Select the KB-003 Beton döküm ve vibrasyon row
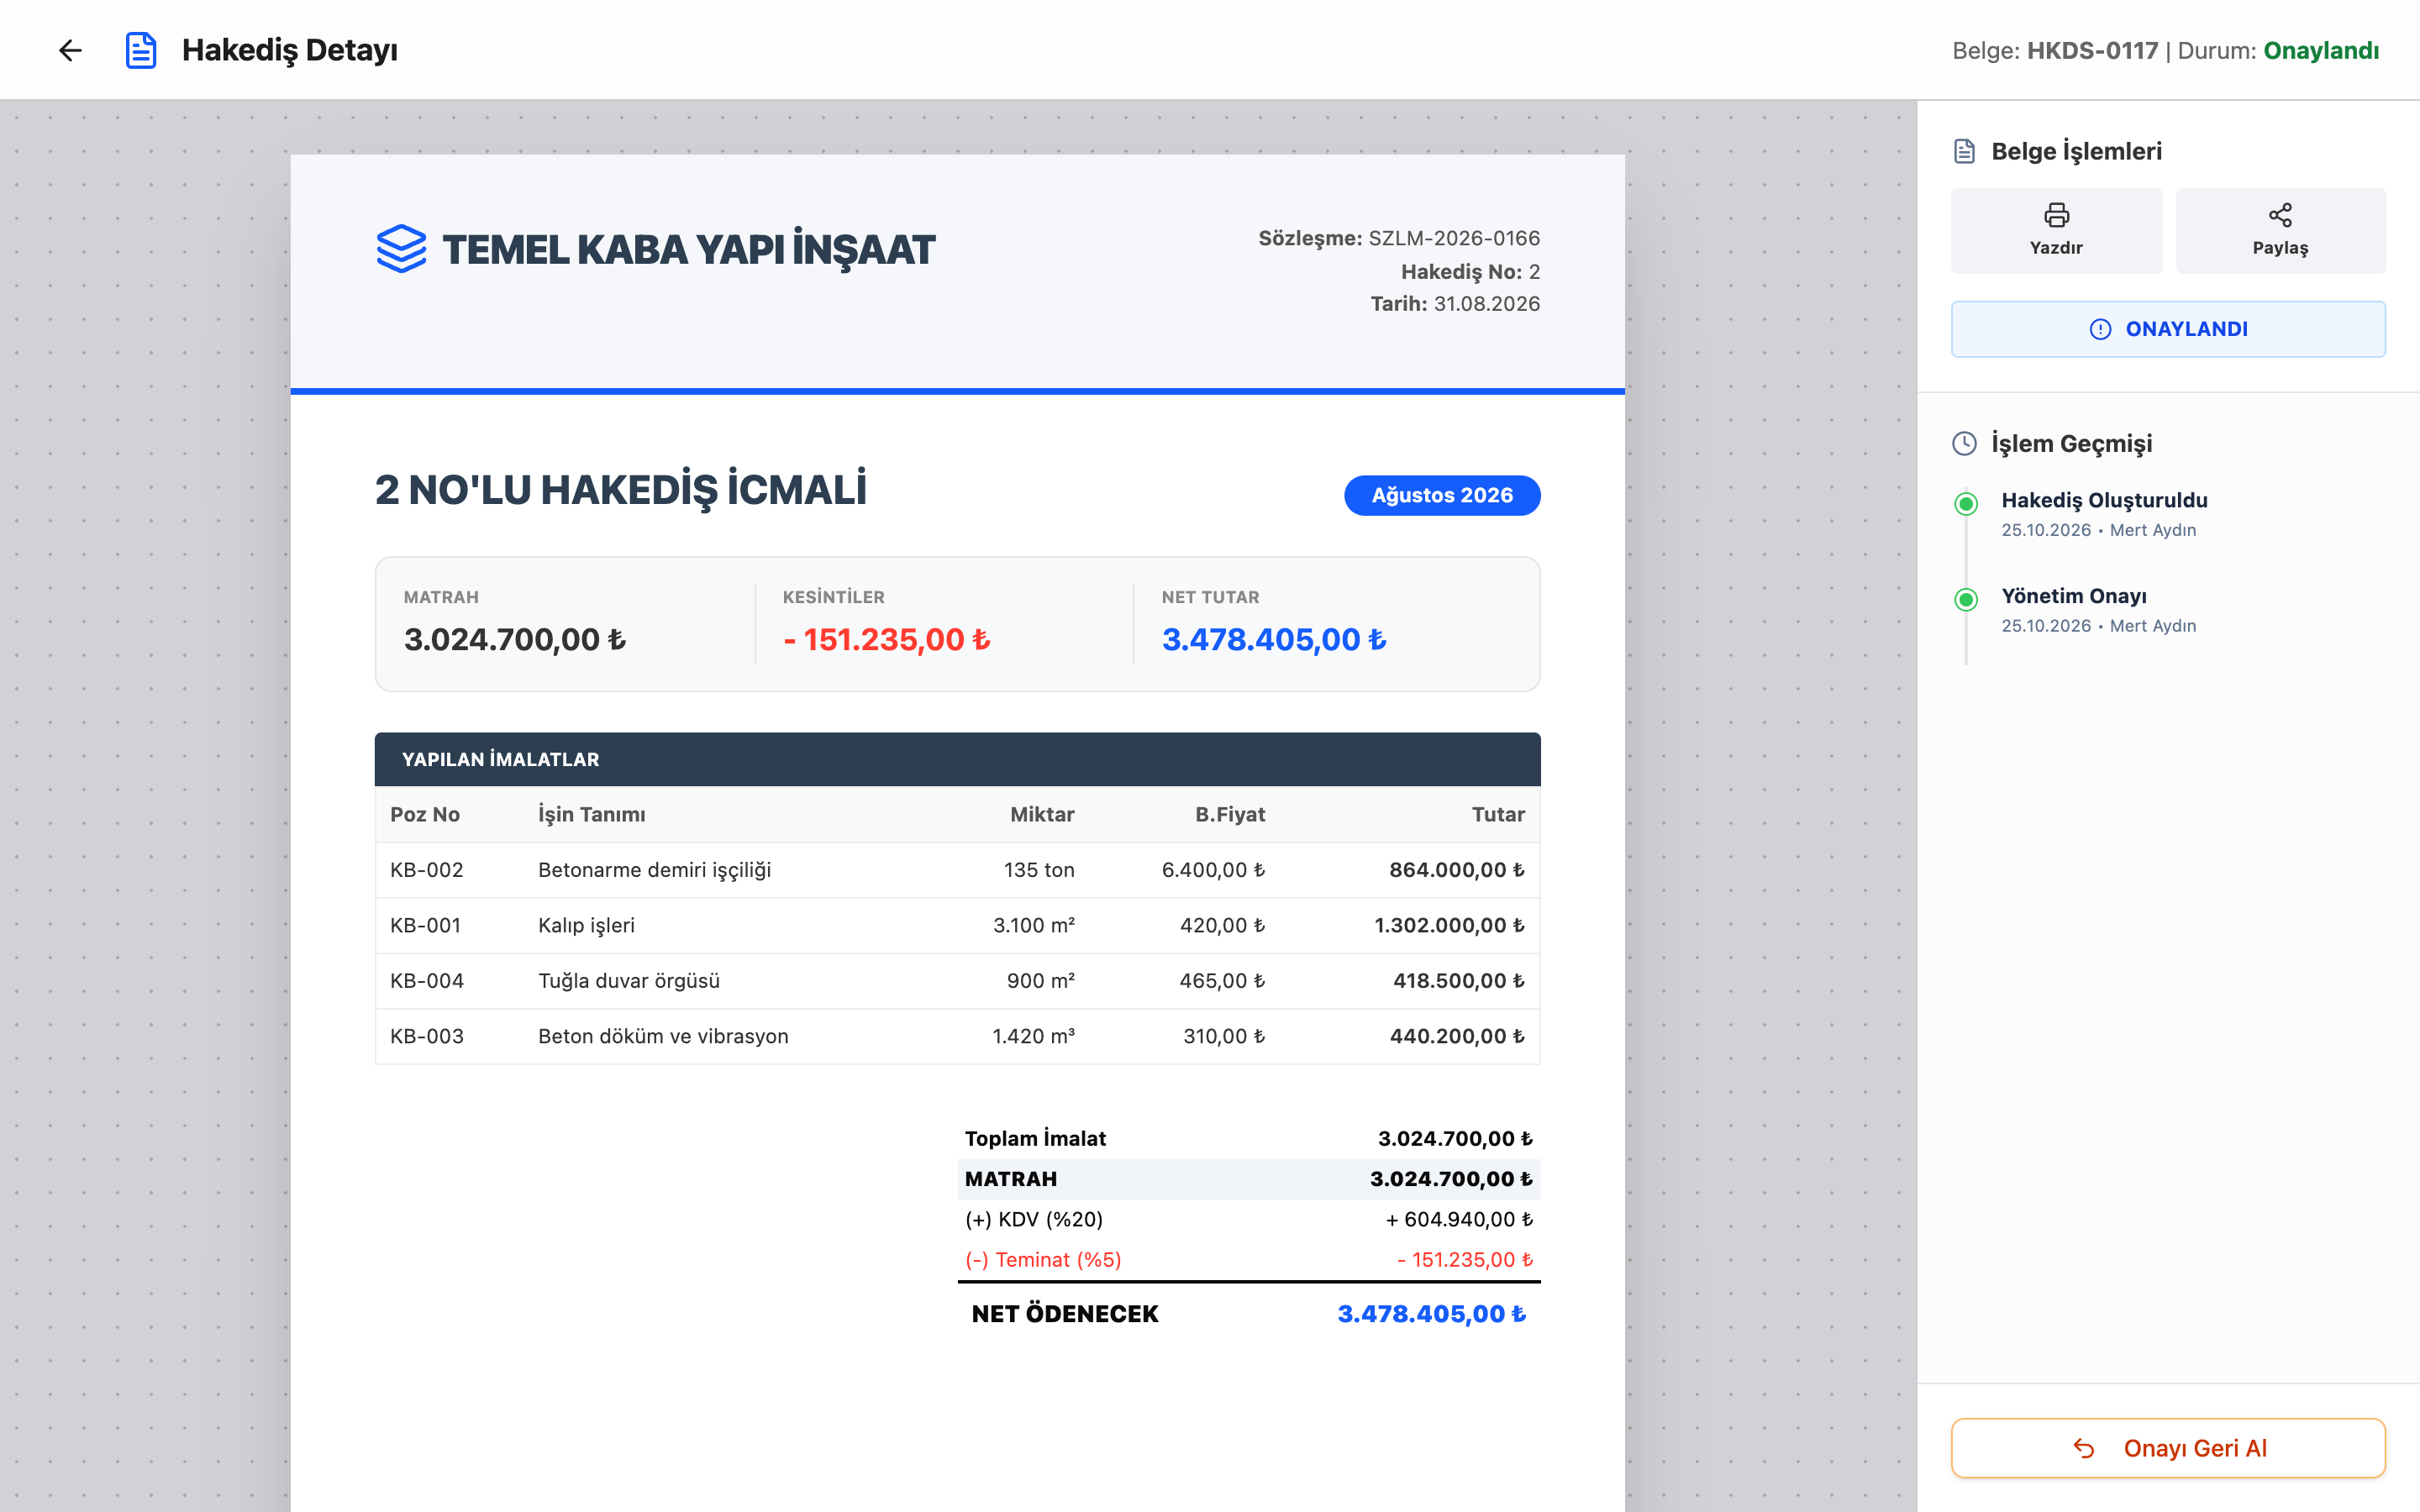Image resolution: width=2420 pixels, height=1512 pixels. click(957, 1037)
